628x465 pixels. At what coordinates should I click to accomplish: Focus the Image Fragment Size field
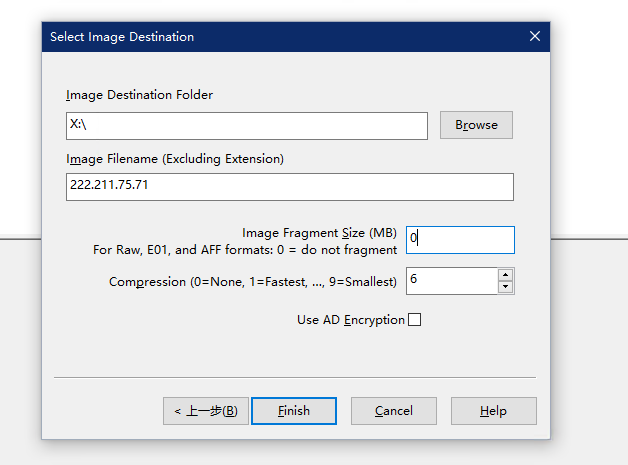(460, 240)
